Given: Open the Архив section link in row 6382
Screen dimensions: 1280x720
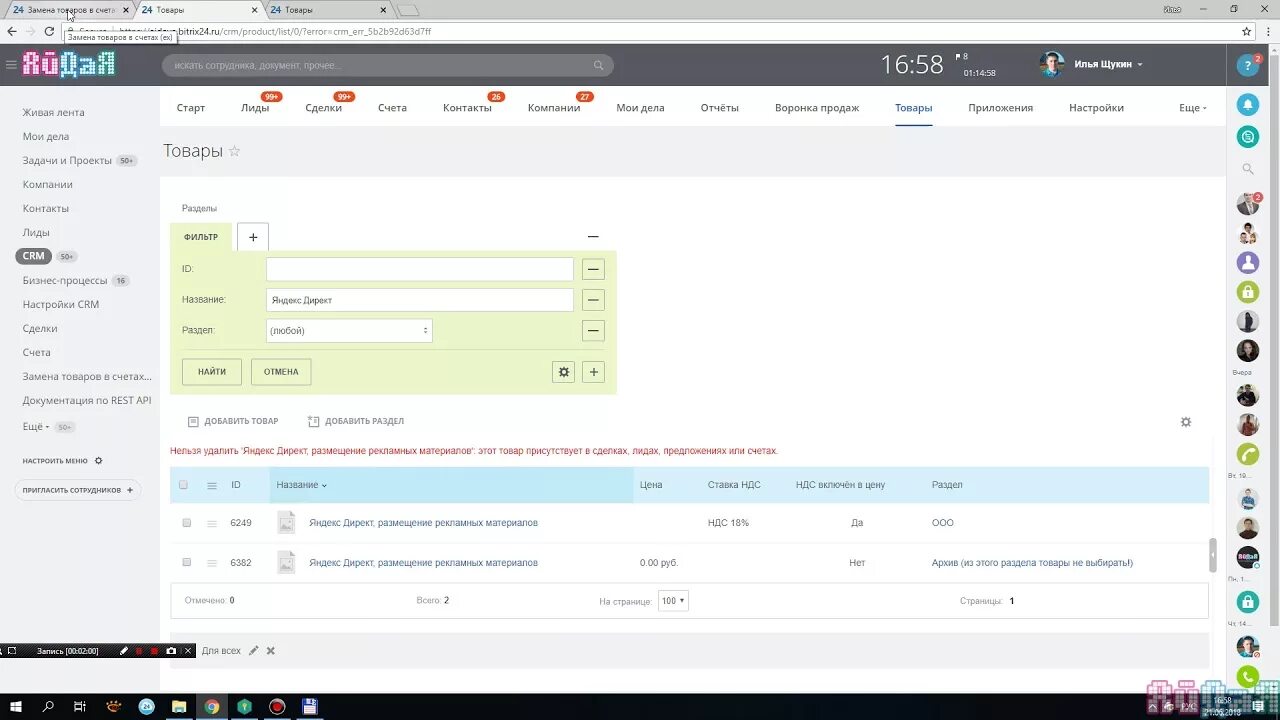Looking at the screenshot, I should point(1032,563).
